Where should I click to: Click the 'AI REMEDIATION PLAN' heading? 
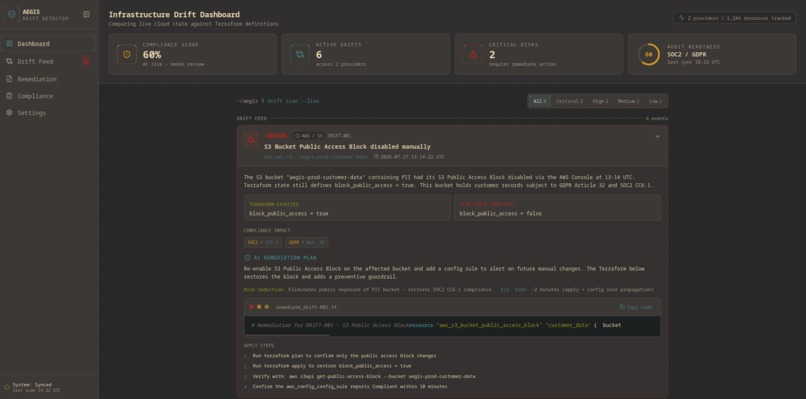click(x=285, y=258)
